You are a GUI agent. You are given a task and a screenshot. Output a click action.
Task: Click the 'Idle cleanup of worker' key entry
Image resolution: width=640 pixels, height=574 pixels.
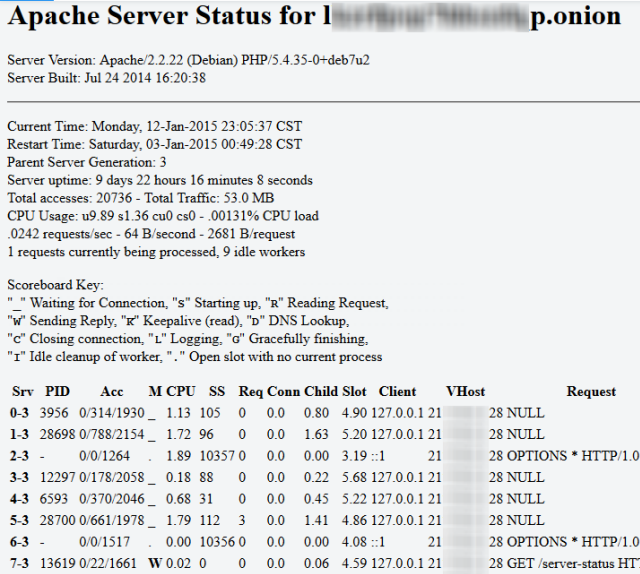click(85, 357)
